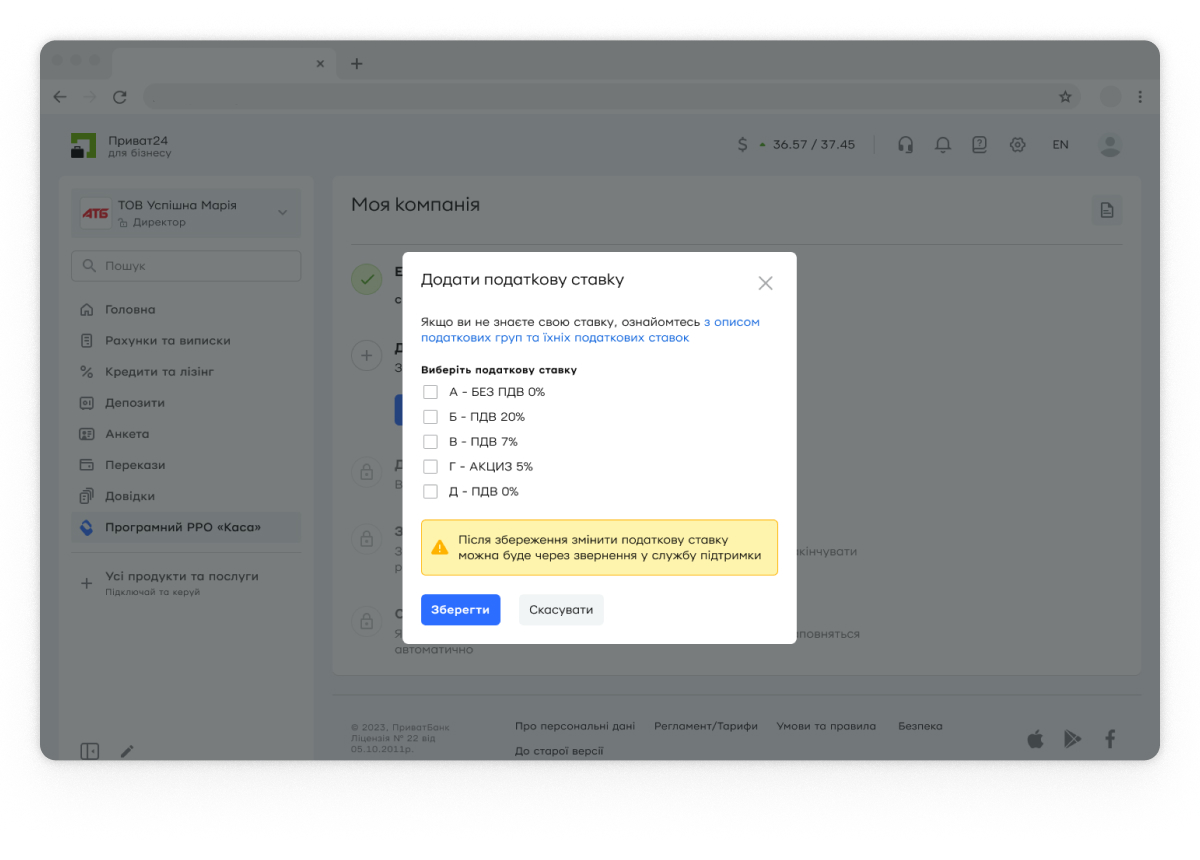
Task: Click the document icon in Моя компанія
Action: click(1106, 210)
